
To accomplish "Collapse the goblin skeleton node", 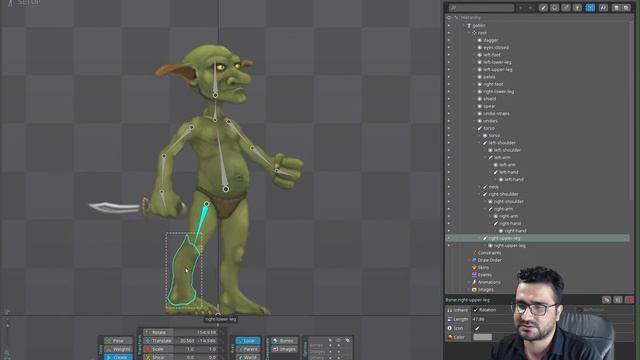I will click(x=464, y=25).
